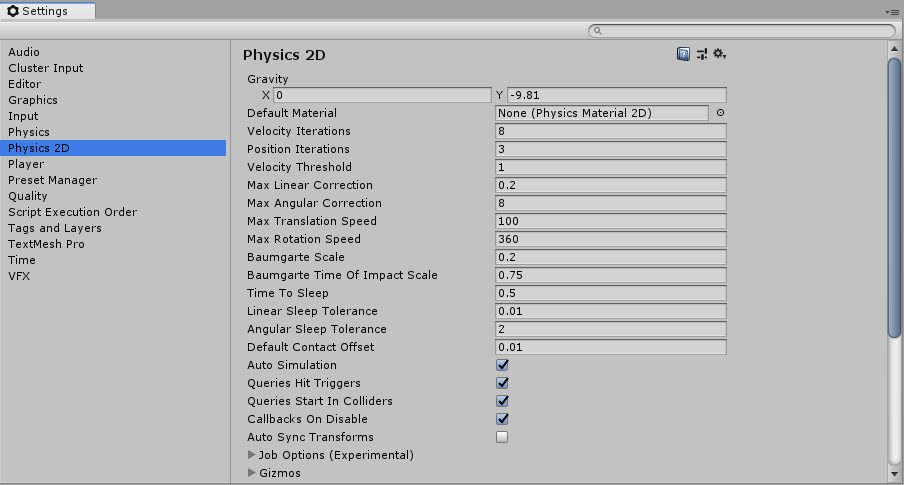Enable Auto Sync Transforms

coord(502,437)
